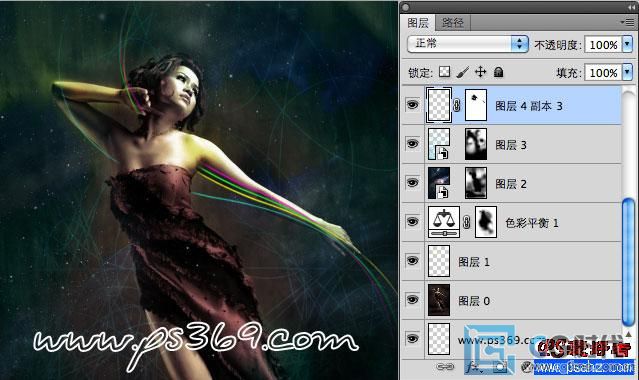
Task: Click the 填充 100% value field
Action: tap(603, 73)
